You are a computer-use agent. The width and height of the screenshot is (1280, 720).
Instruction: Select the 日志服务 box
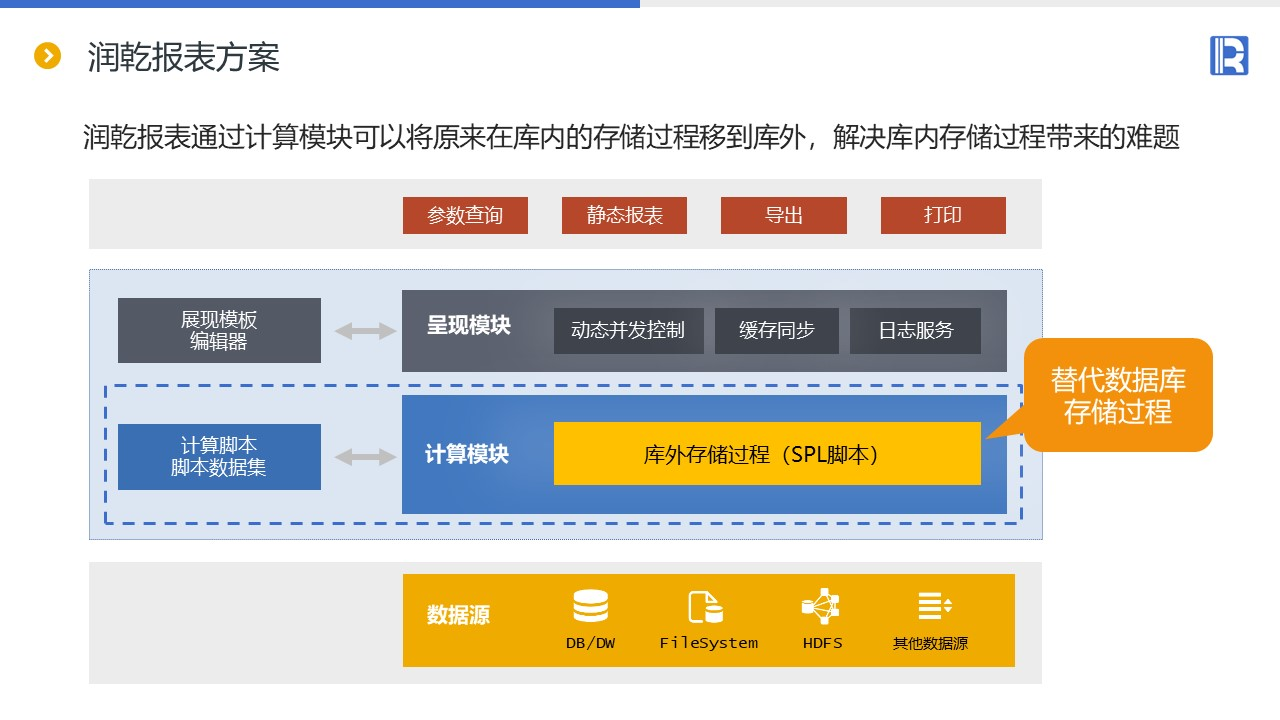[916, 331]
